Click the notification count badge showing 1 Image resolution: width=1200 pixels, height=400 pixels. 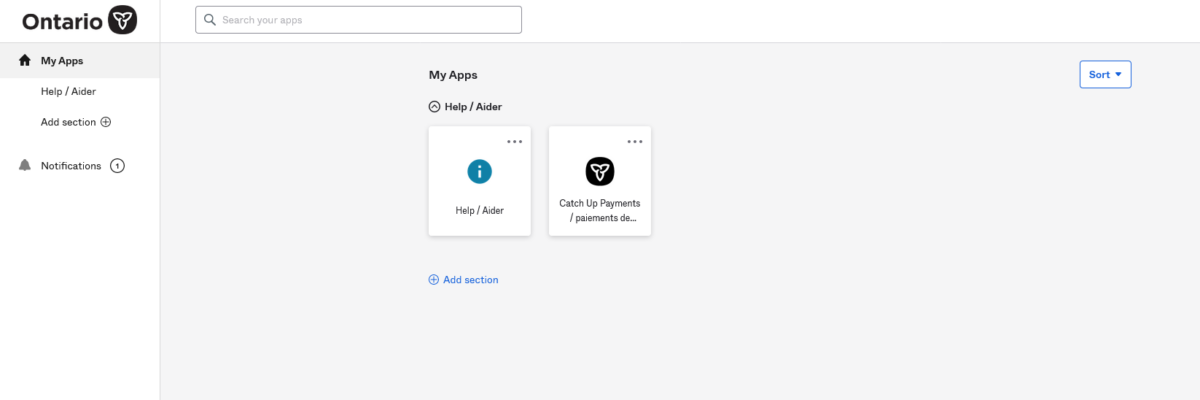(x=117, y=166)
